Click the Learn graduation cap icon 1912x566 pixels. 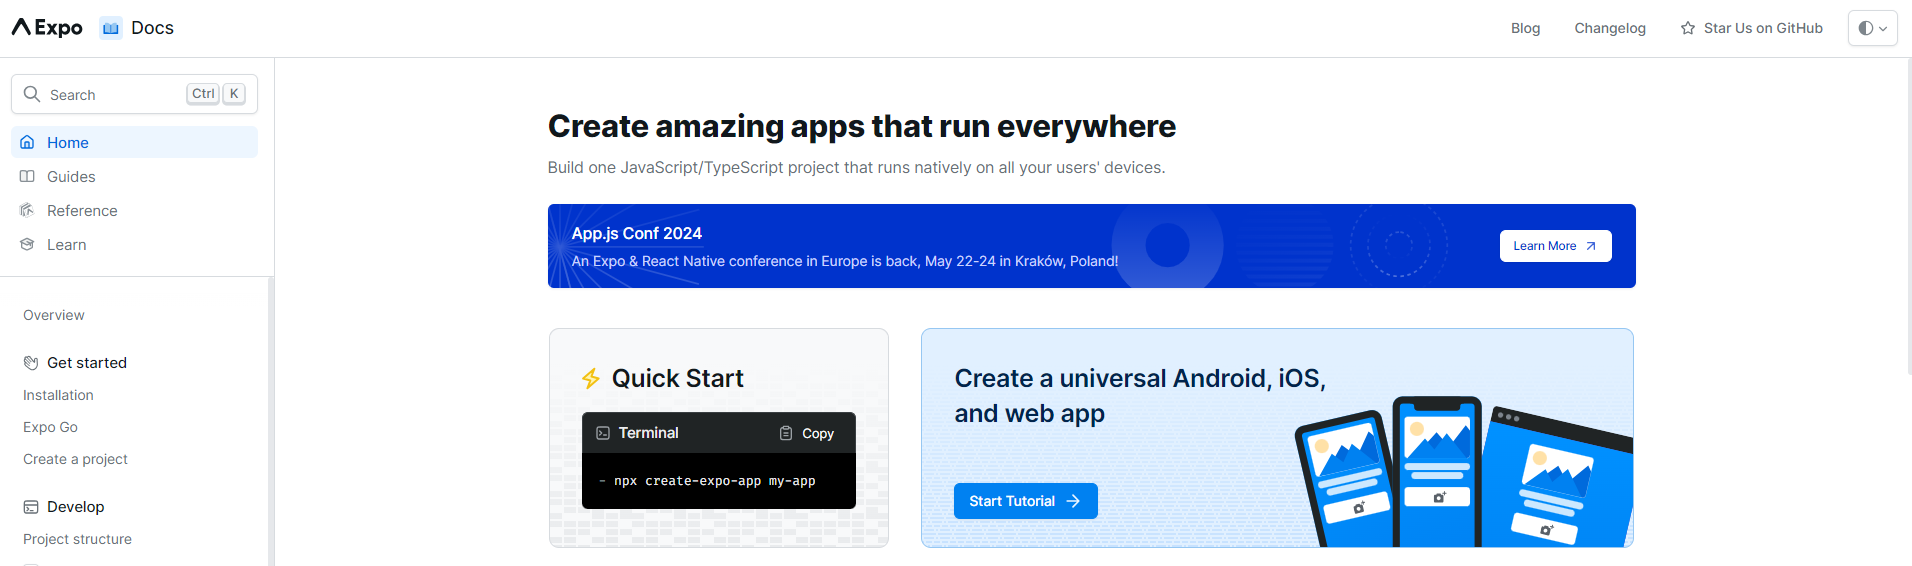click(27, 244)
